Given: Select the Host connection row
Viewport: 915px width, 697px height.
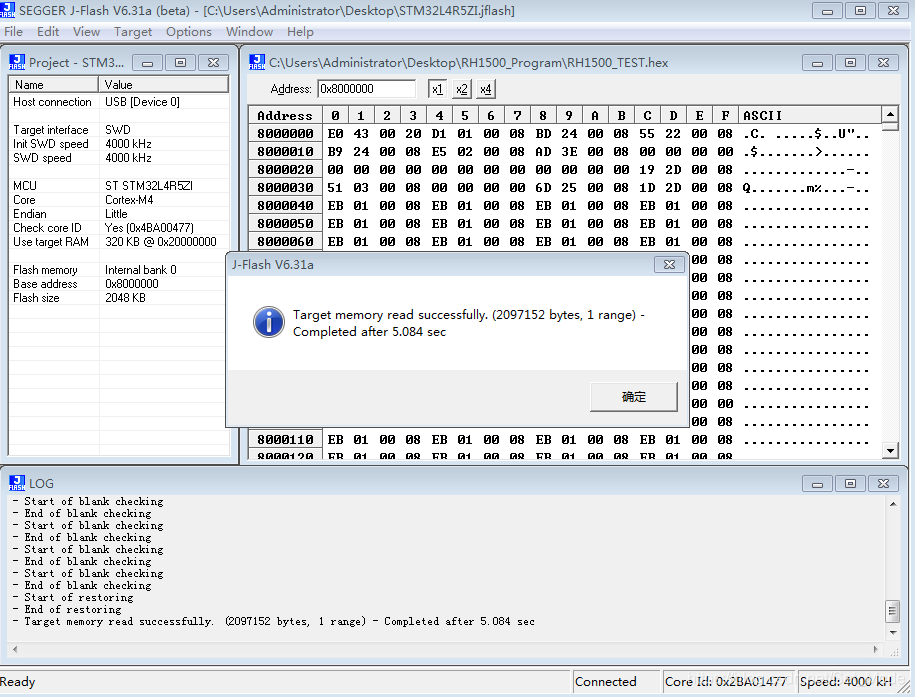Looking at the screenshot, I should click(x=118, y=102).
